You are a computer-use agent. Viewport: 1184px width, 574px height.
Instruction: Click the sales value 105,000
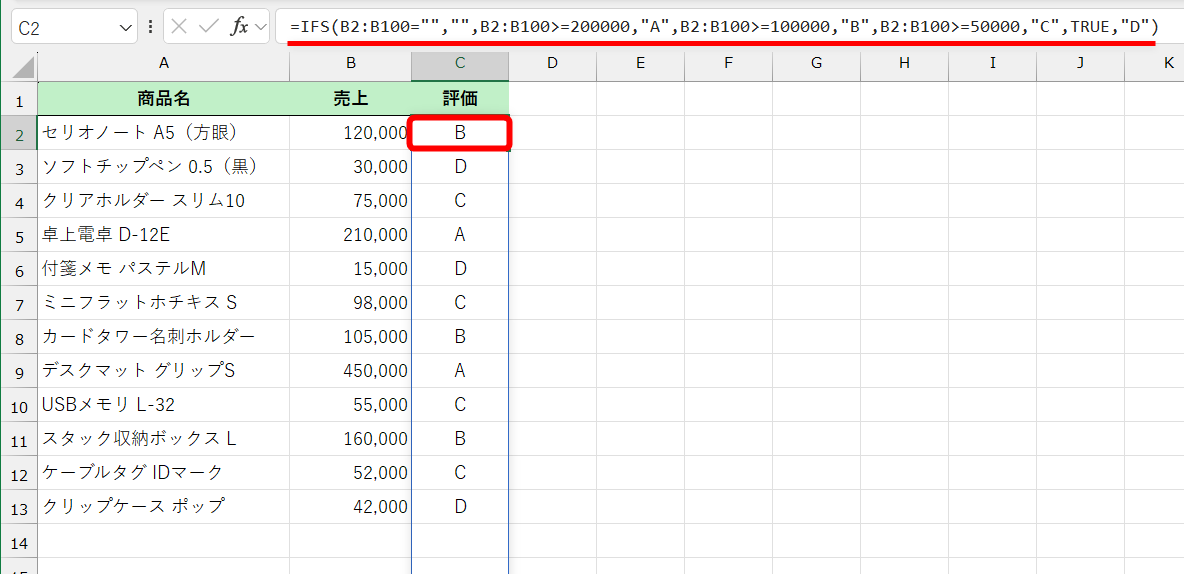[x=350, y=337]
